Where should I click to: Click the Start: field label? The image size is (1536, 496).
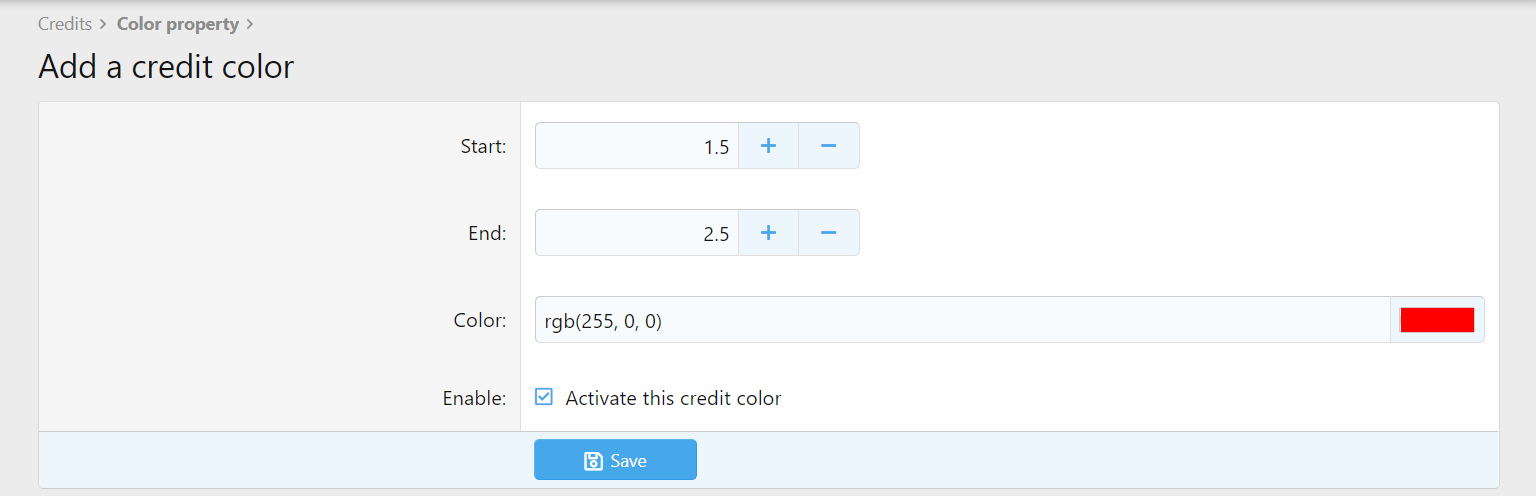pyautogui.click(x=483, y=147)
